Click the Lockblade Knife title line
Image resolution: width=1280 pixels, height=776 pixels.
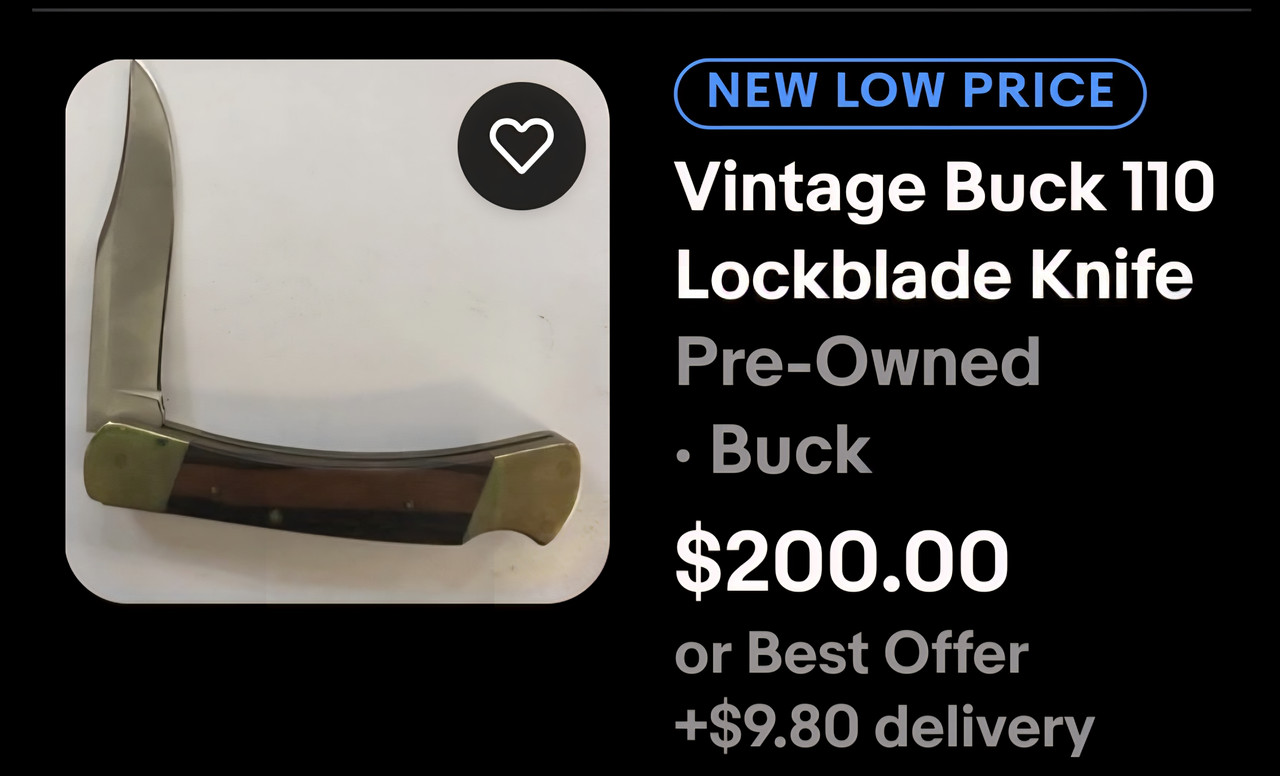934,275
